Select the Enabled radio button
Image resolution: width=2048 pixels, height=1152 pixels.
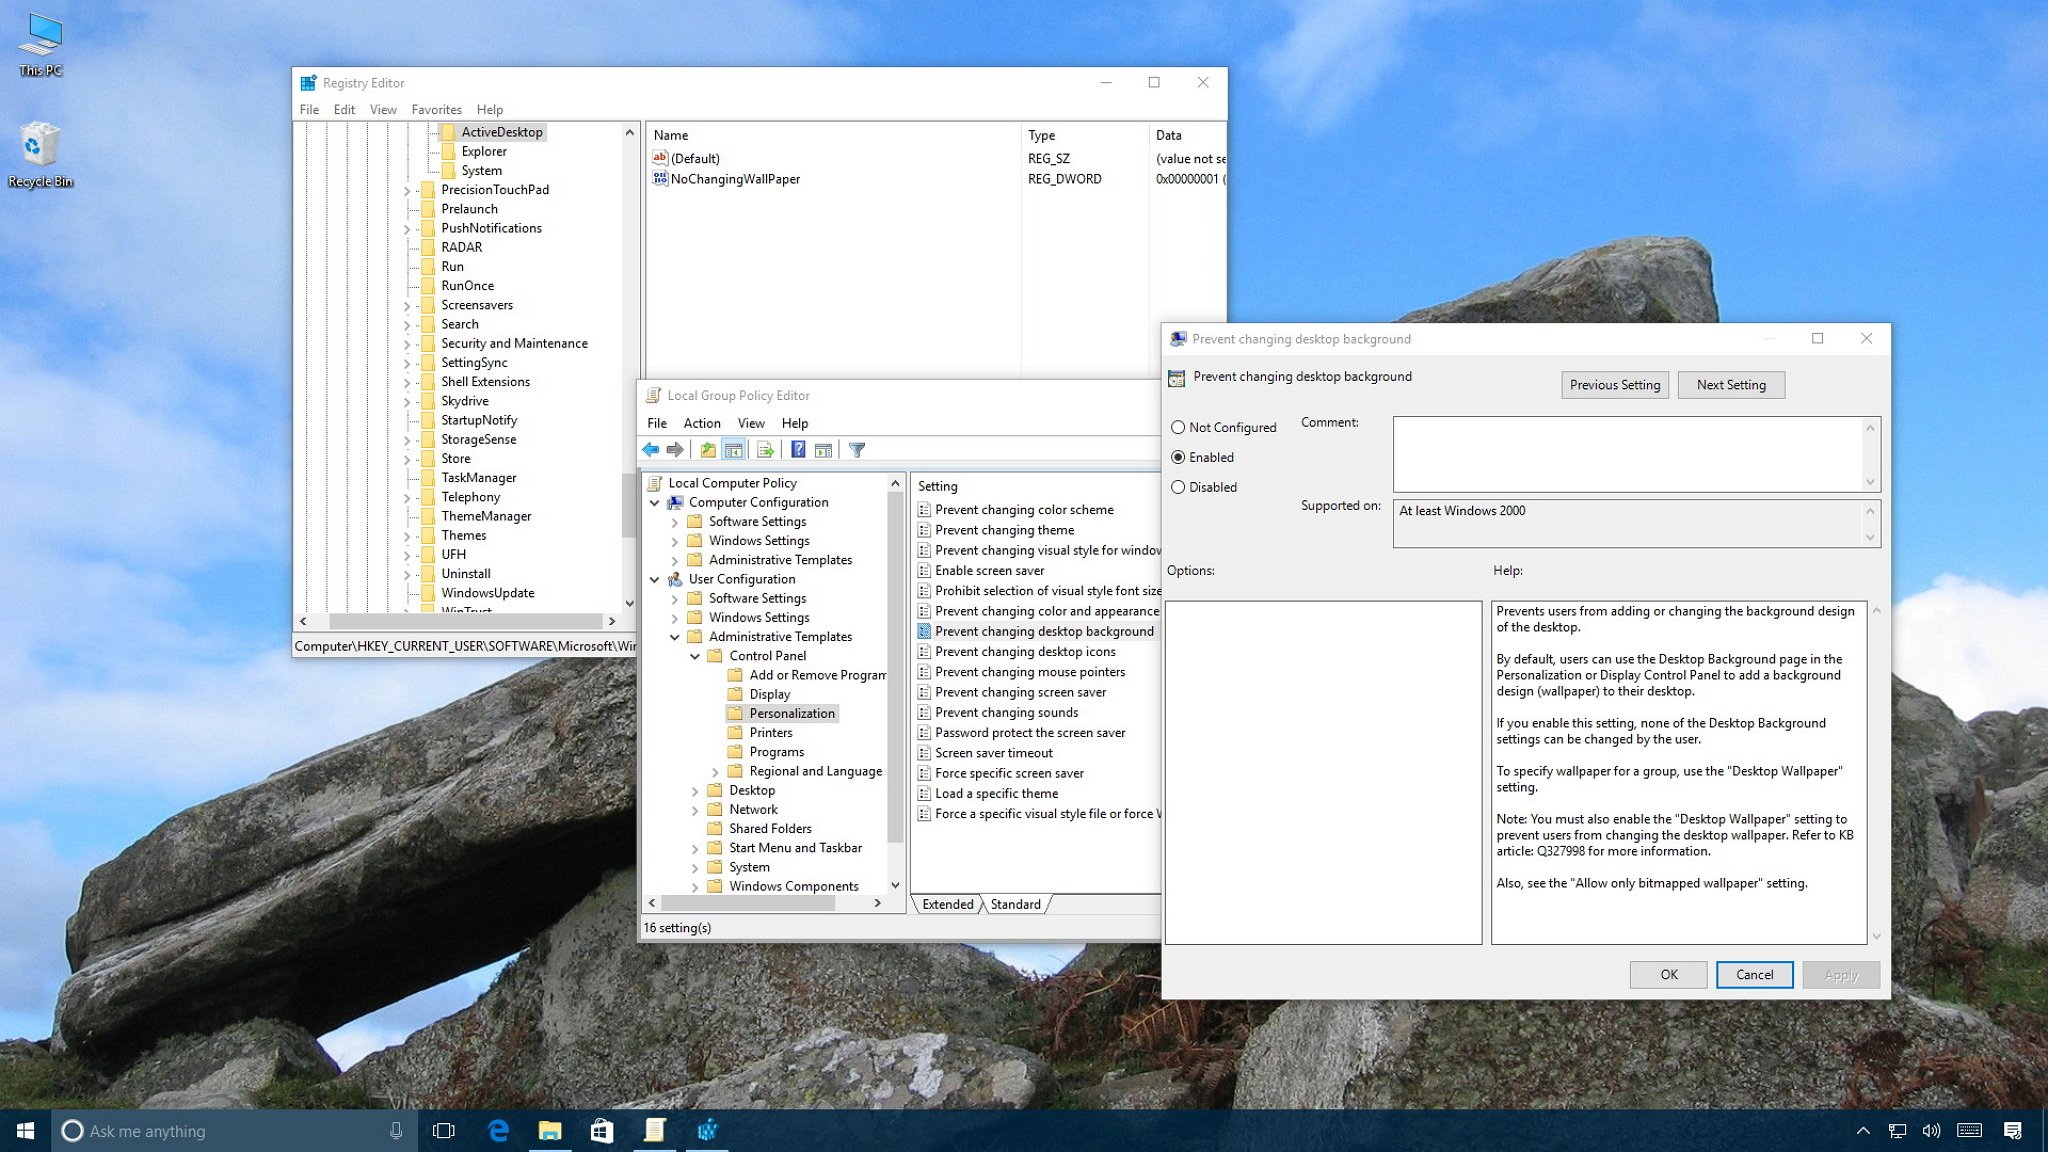tap(1179, 456)
